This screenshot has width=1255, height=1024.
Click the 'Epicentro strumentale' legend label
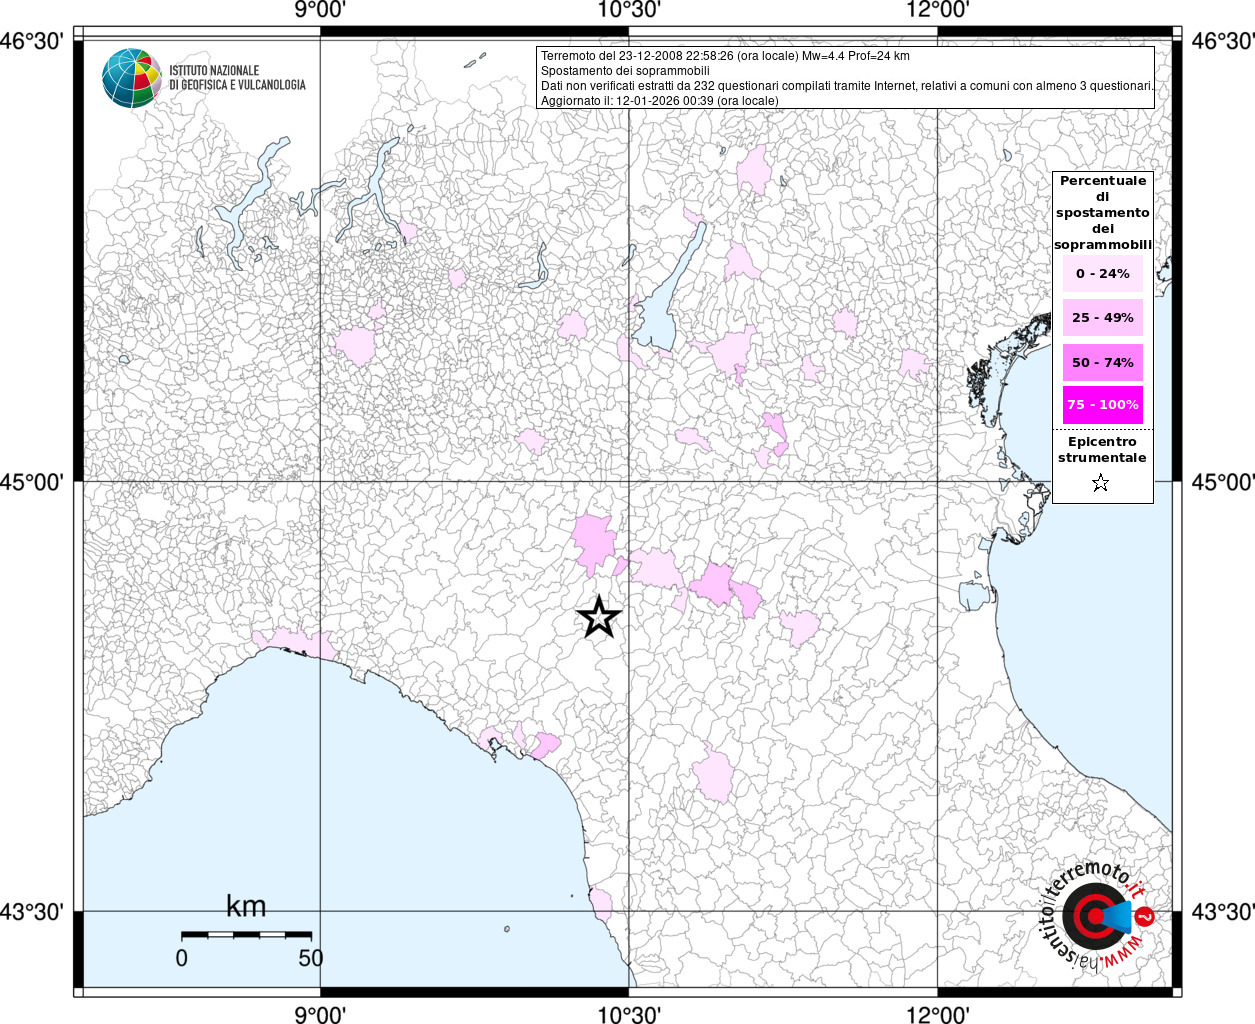1102,449
